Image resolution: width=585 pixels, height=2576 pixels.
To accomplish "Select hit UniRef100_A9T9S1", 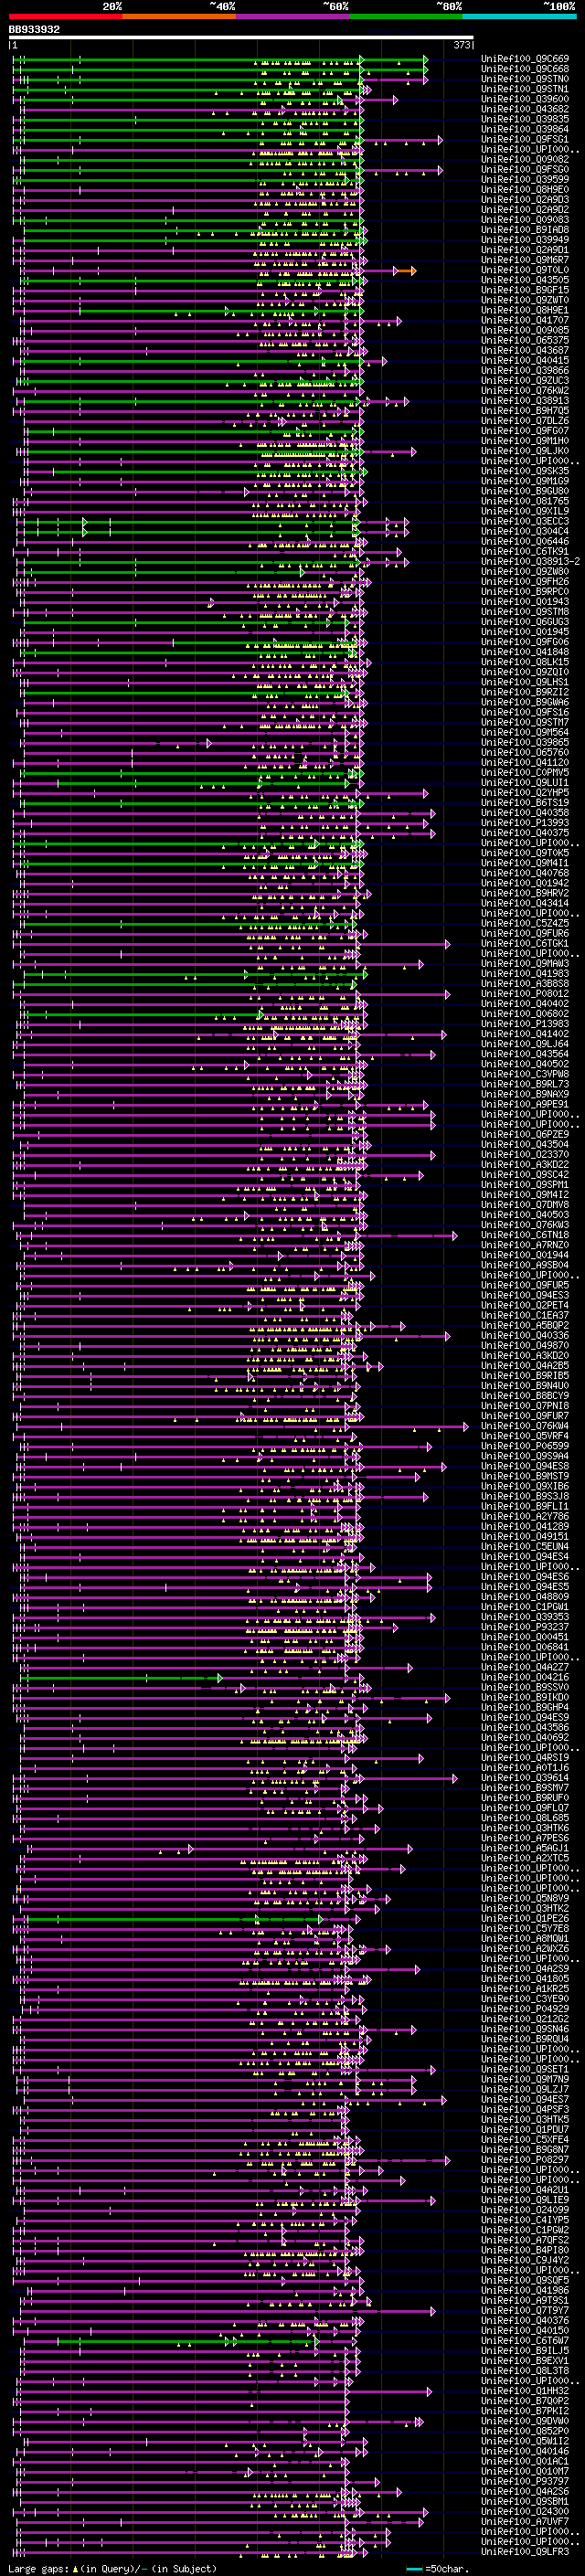I will (525, 2300).
